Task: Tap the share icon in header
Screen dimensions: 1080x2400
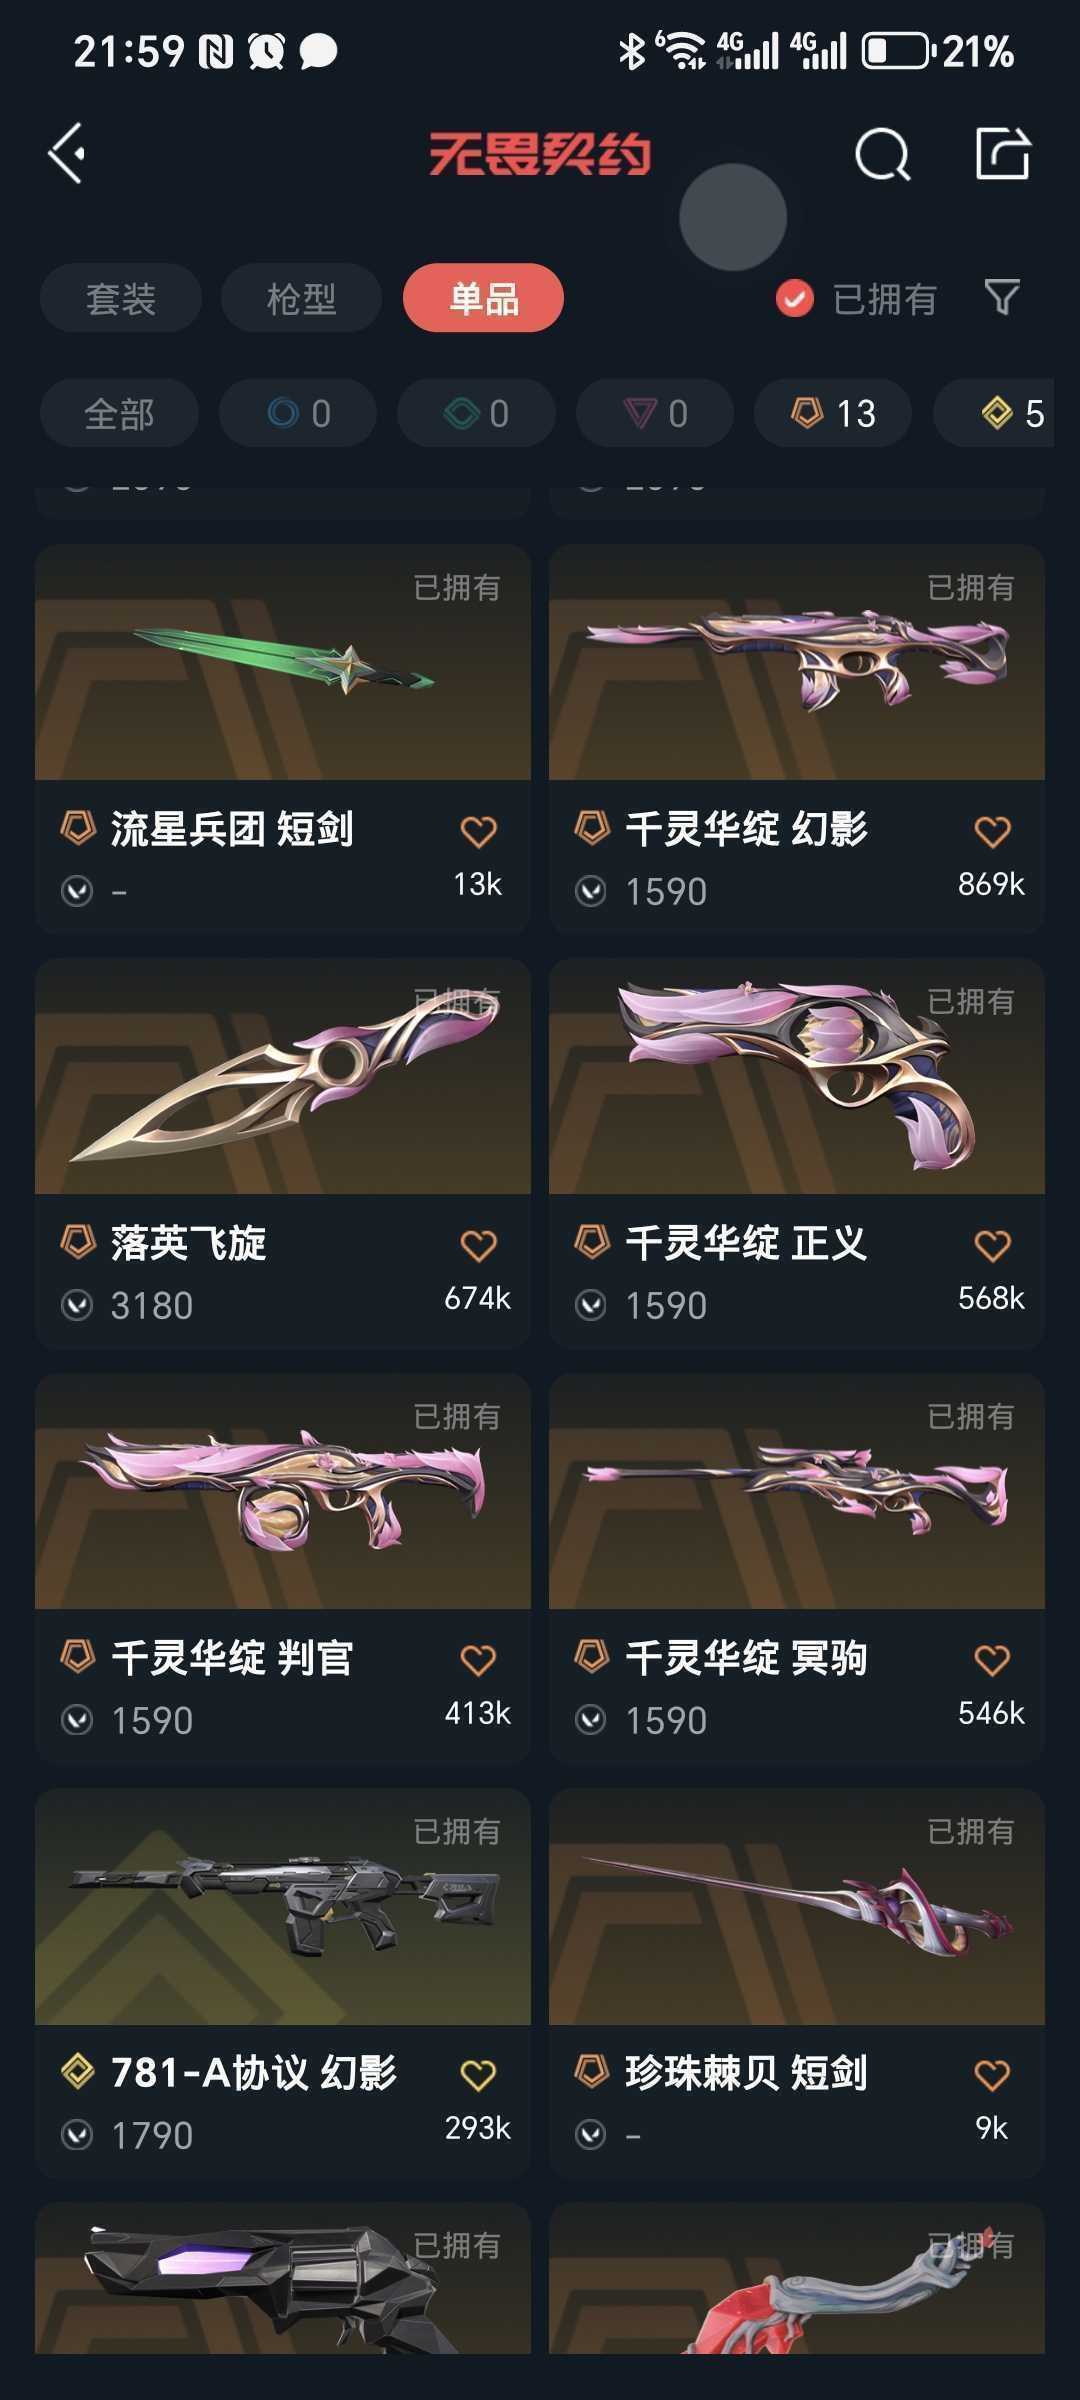Action: click(x=1003, y=154)
